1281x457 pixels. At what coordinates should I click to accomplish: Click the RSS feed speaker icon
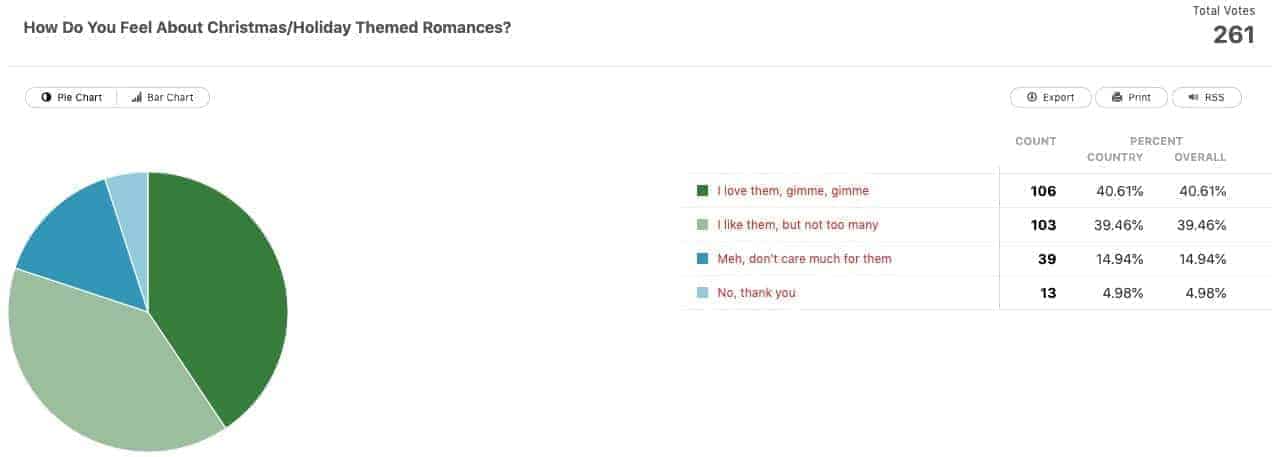point(1193,97)
